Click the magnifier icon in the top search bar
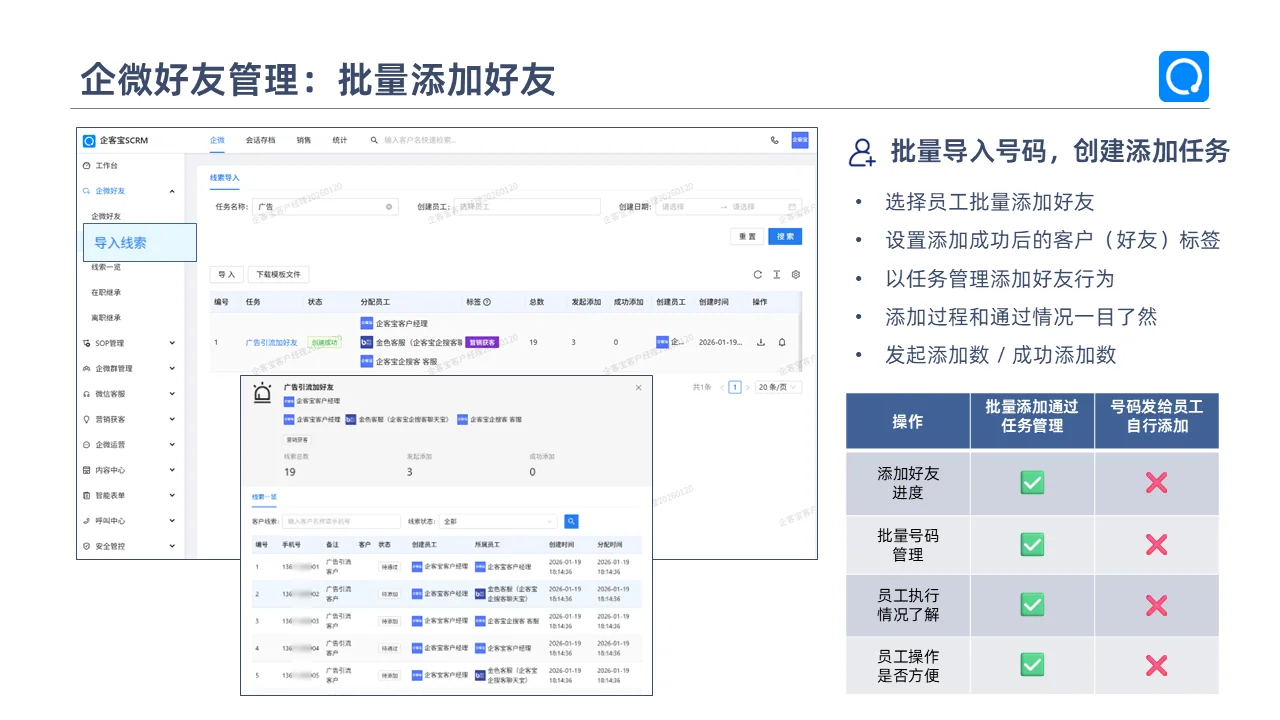Image resolution: width=1280 pixels, height=720 pixels. point(375,140)
